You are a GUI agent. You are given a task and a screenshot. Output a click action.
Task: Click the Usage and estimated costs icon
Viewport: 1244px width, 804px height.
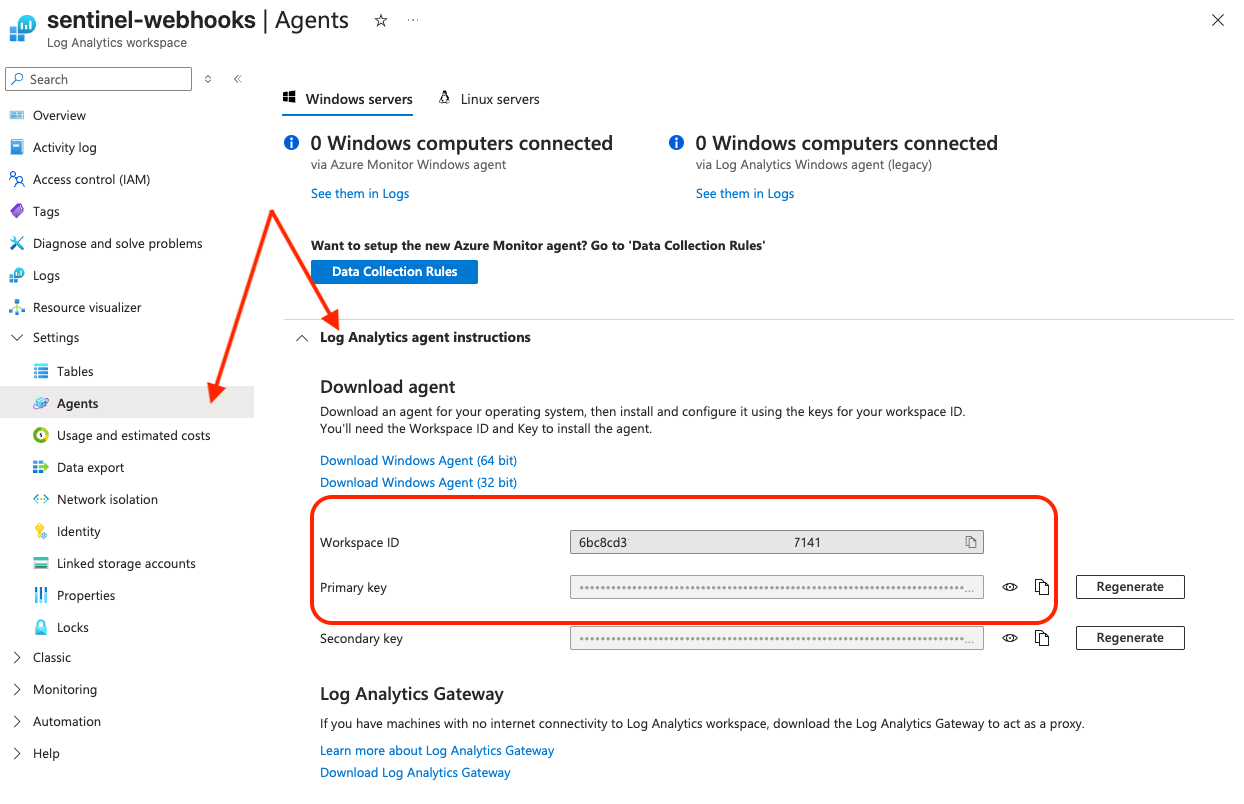[x=41, y=436]
